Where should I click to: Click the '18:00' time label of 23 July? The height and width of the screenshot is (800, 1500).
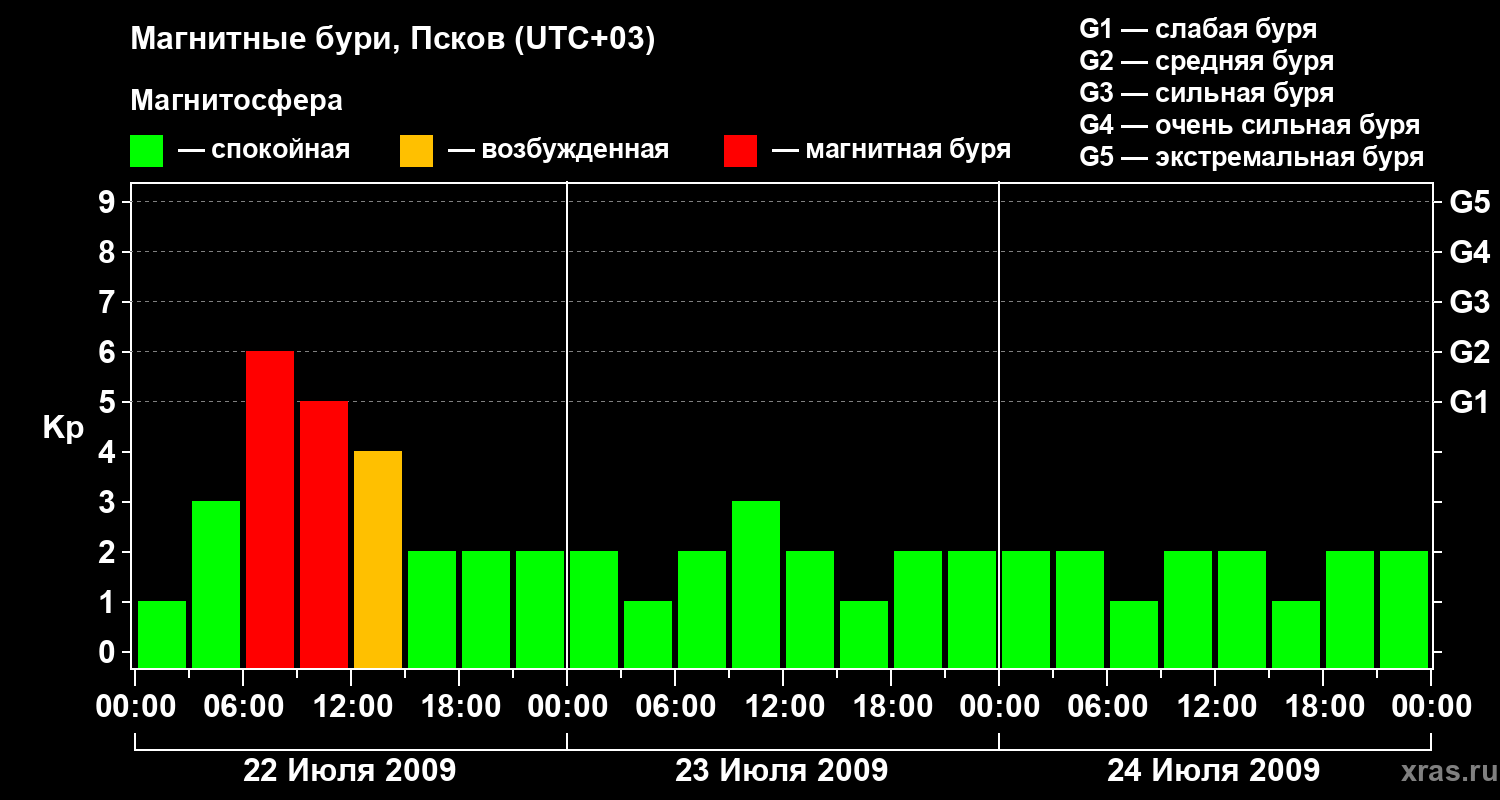[x=891, y=707]
